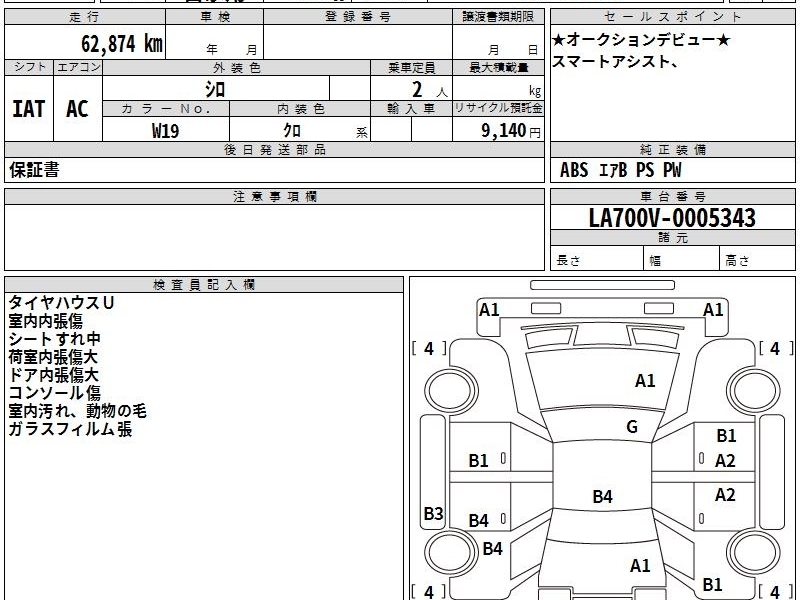Image resolution: width=800 pixels, height=600 pixels.
Task: Click inspector note ガラスフィルム張
Action: tap(70, 429)
